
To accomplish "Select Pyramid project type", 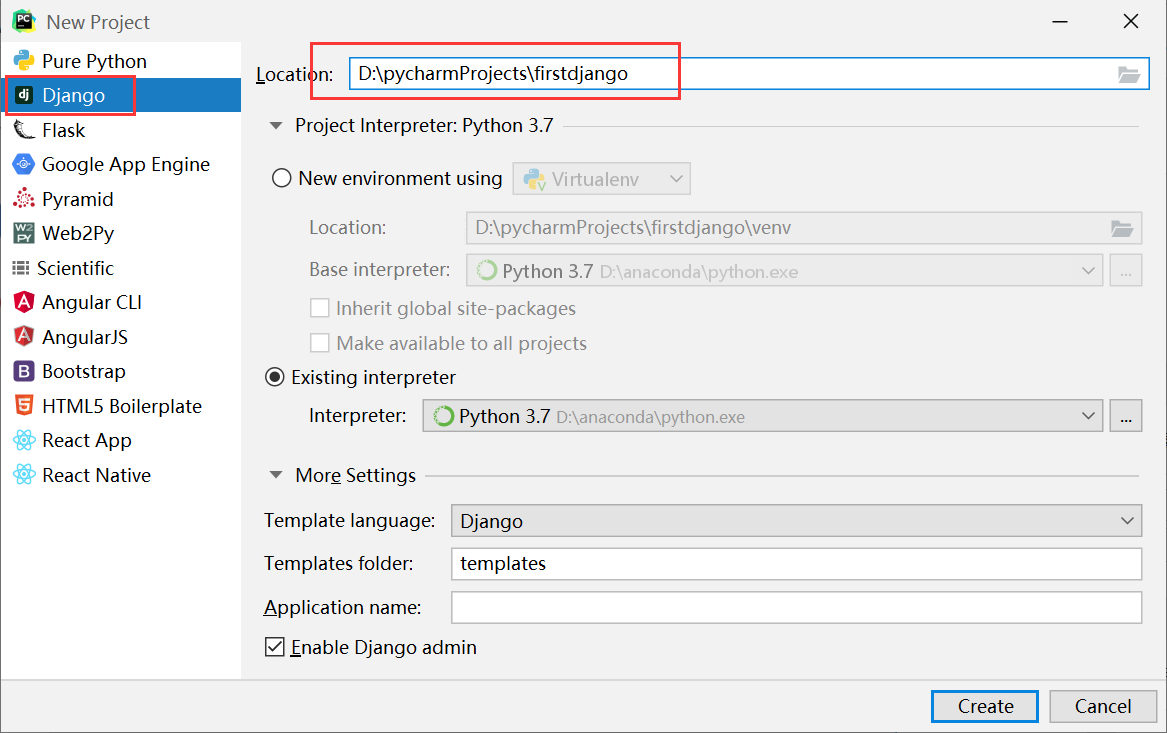I will click(121, 199).
